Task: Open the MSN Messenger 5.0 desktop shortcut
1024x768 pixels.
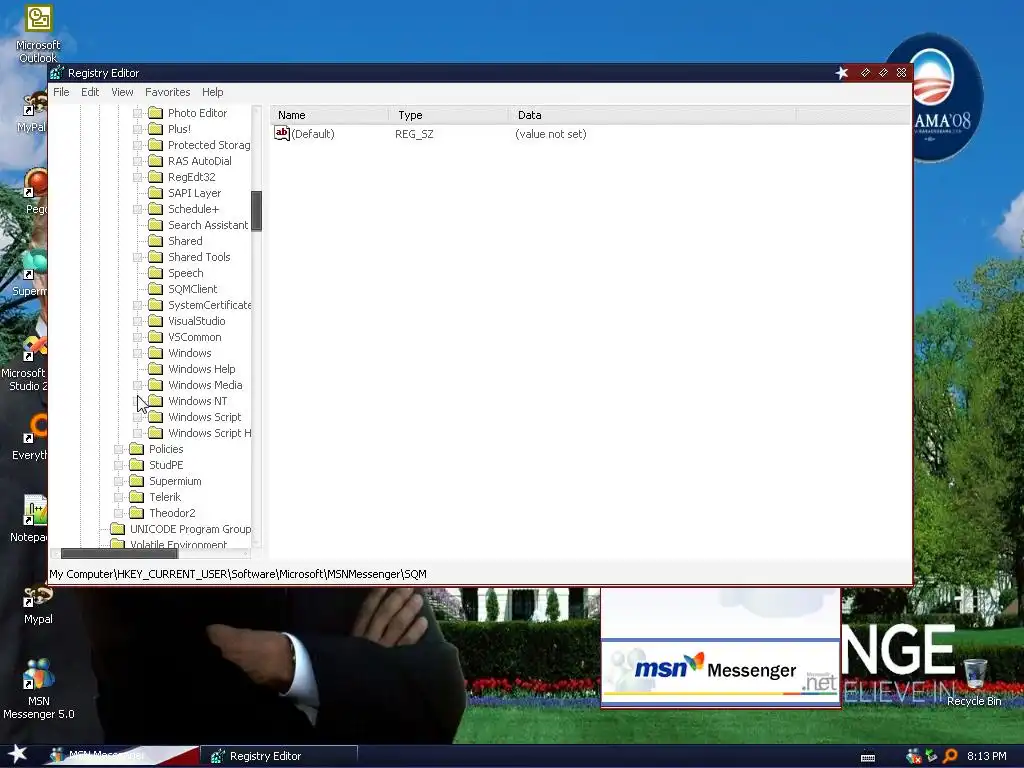Action: (x=39, y=689)
